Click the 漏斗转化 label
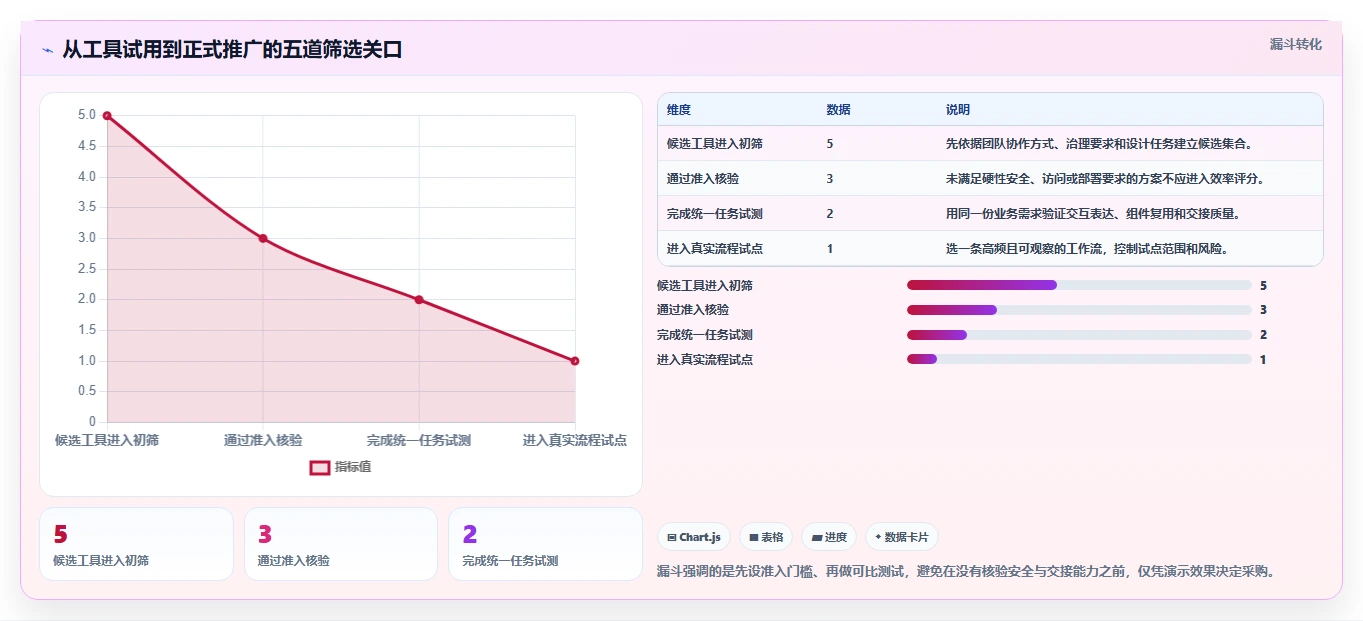 (1296, 44)
